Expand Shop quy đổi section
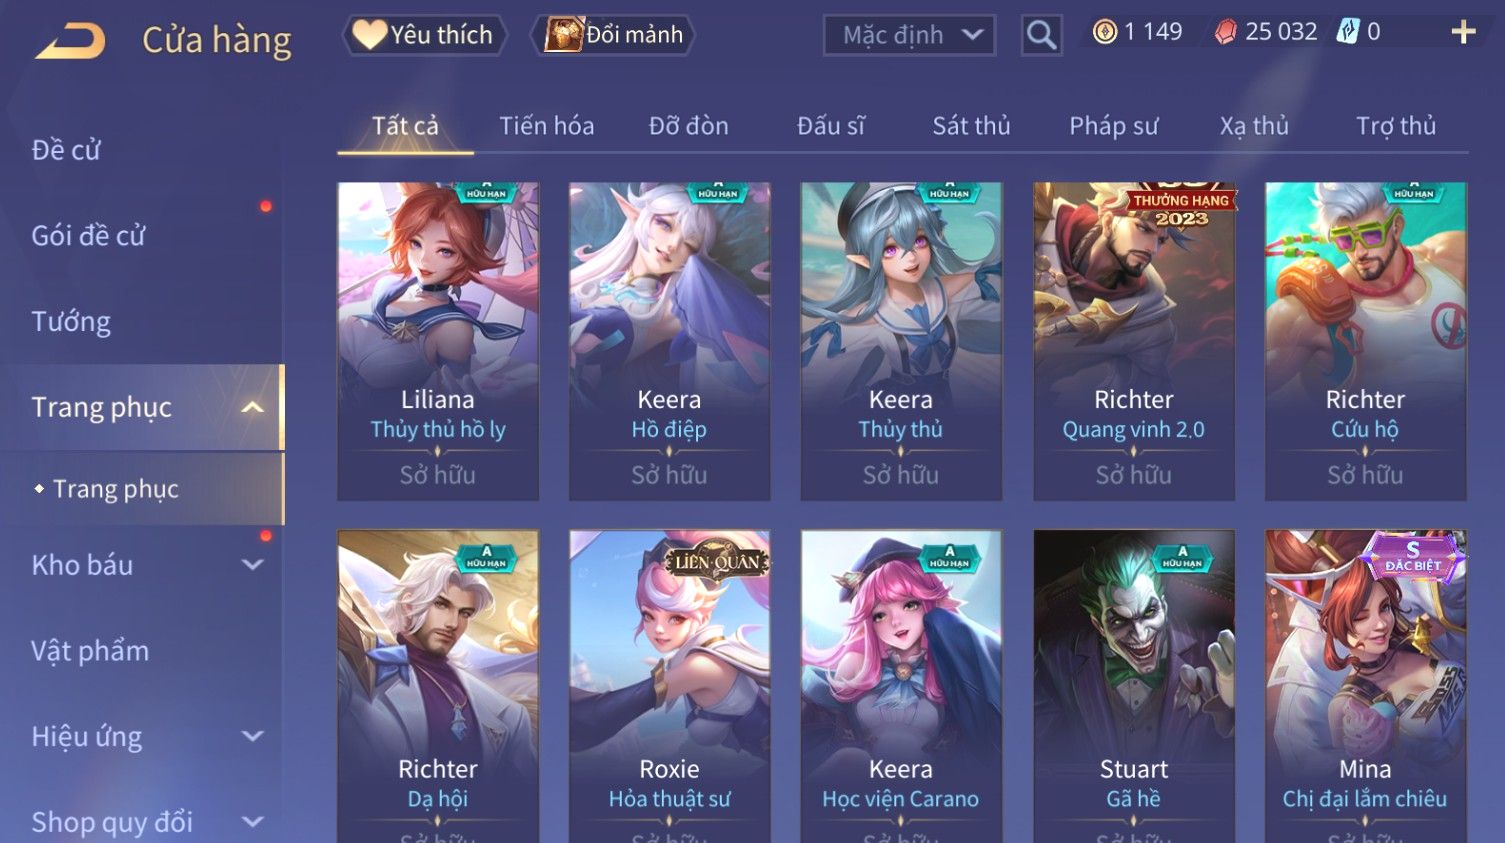 pyautogui.click(x=253, y=822)
